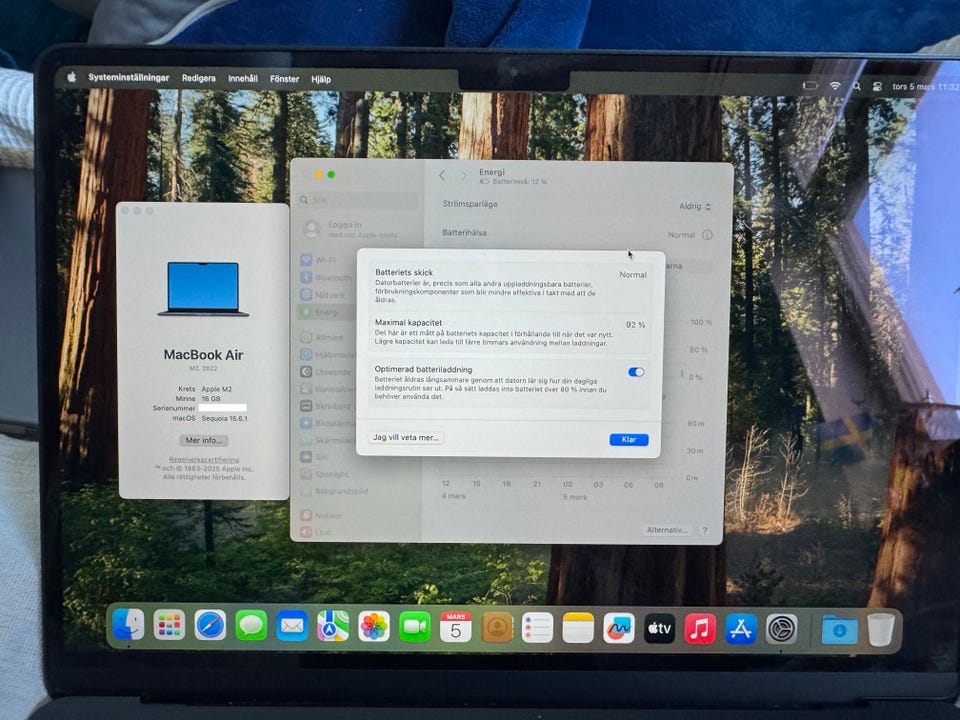The image size is (960, 720).
Task: Open the Hjälp menu
Action: 321,80
